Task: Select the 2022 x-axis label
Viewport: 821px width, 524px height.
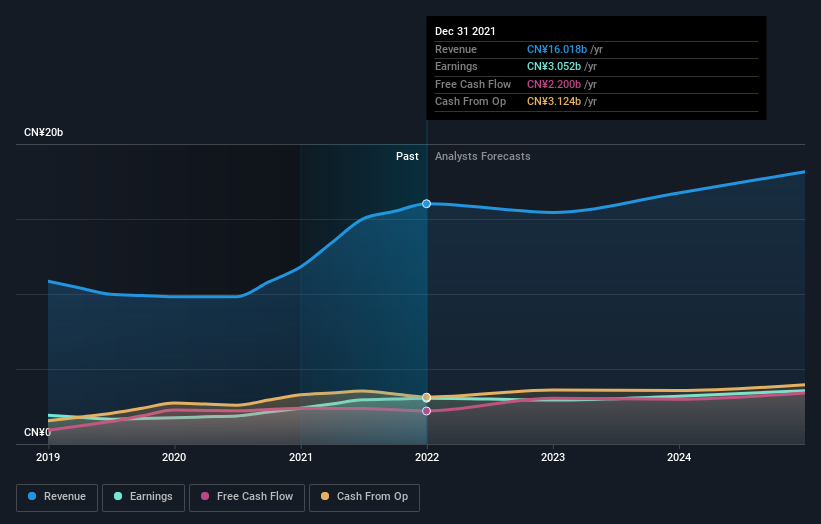Action: [427, 458]
